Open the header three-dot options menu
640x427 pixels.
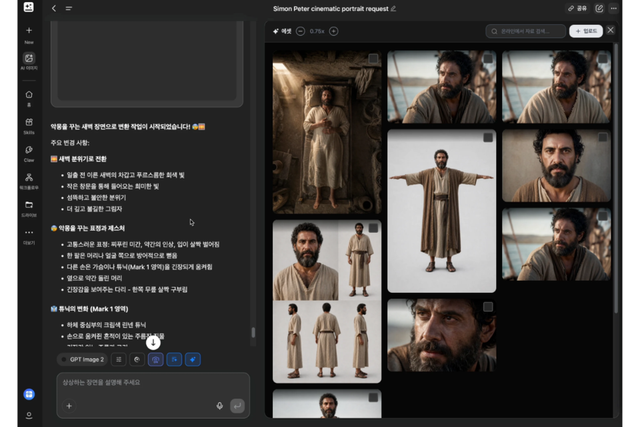pyautogui.click(x=613, y=8)
